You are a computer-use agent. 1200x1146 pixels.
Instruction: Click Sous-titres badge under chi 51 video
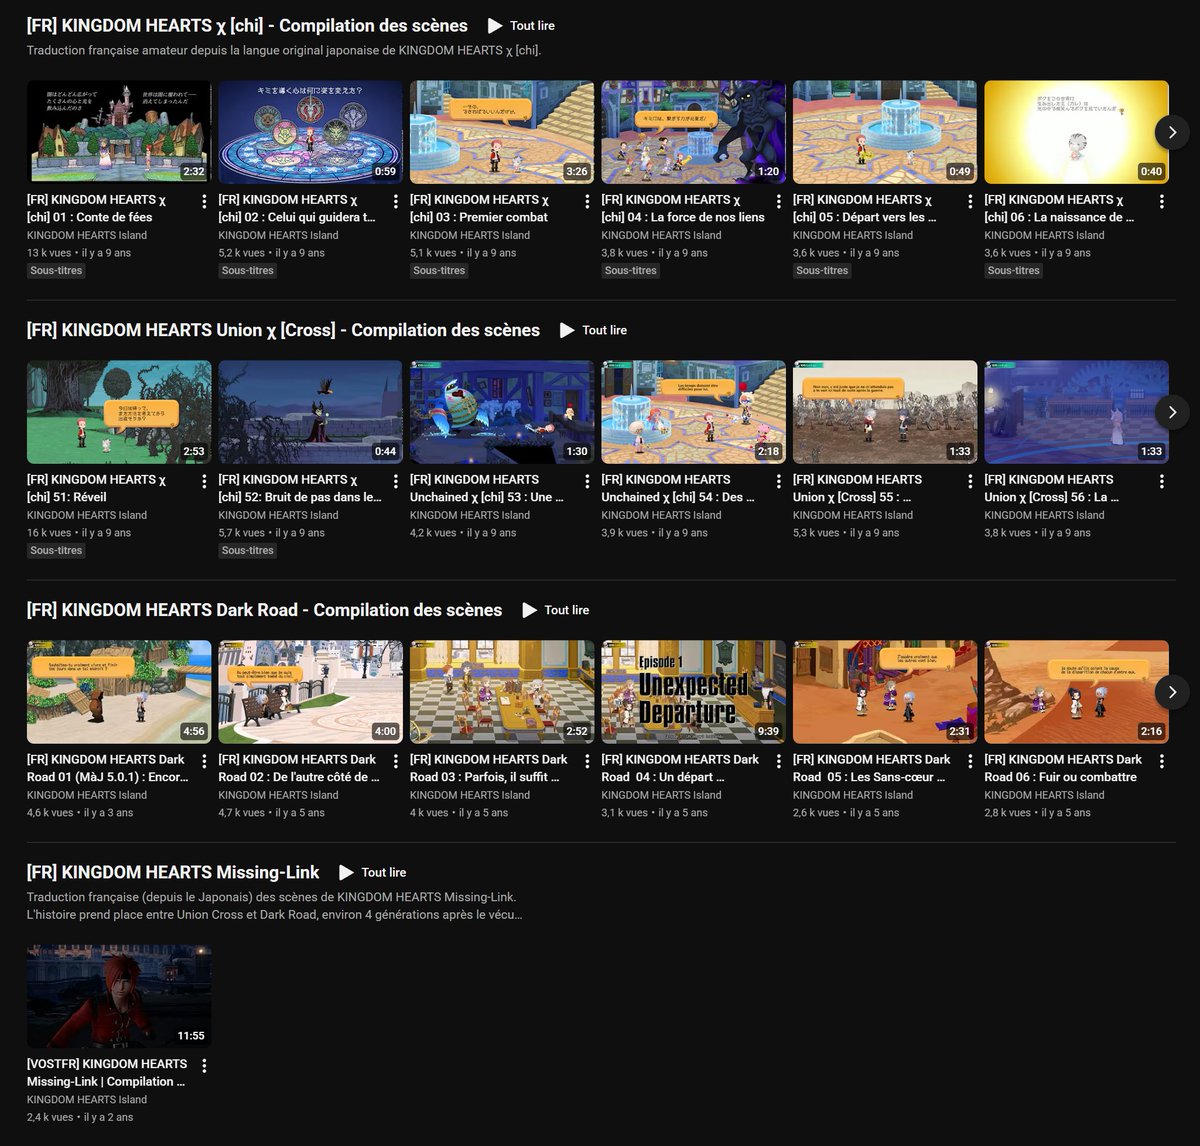point(56,551)
